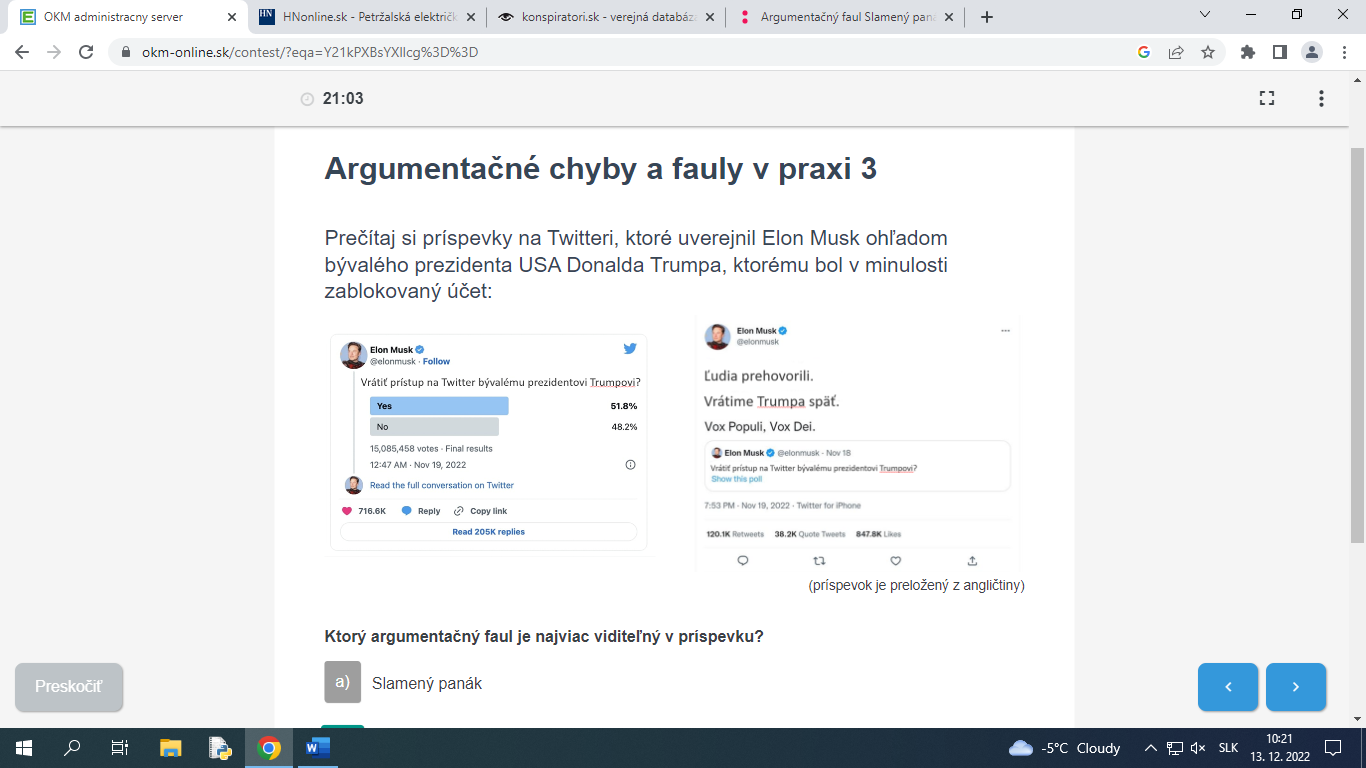This screenshot has width=1366, height=768.
Task: Click the Preskočiť skip button
Action: (x=68, y=687)
